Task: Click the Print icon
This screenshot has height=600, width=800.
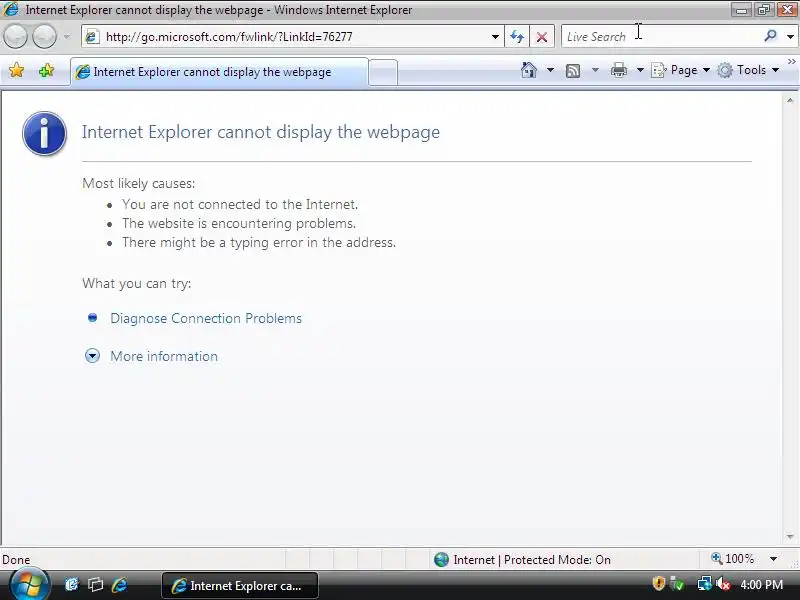Action: pyautogui.click(x=619, y=70)
